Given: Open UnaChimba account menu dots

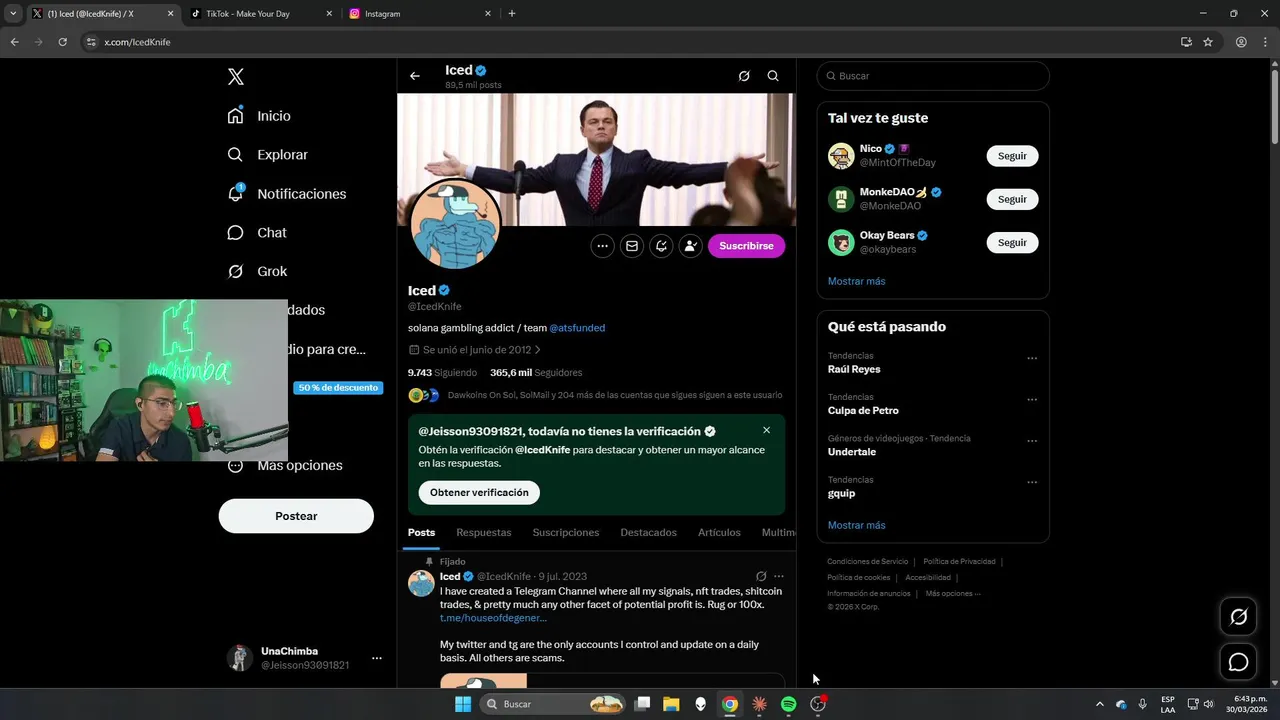Looking at the screenshot, I should pyautogui.click(x=377, y=658).
